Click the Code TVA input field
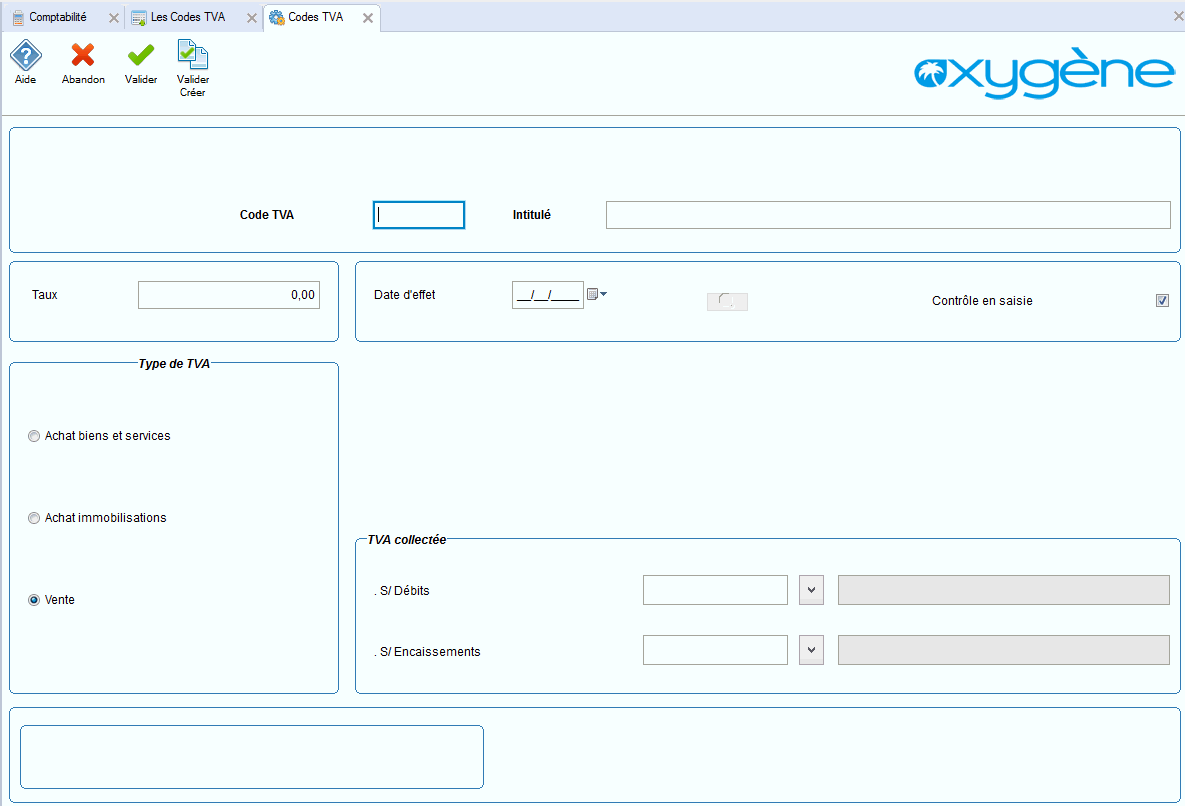 [x=419, y=215]
